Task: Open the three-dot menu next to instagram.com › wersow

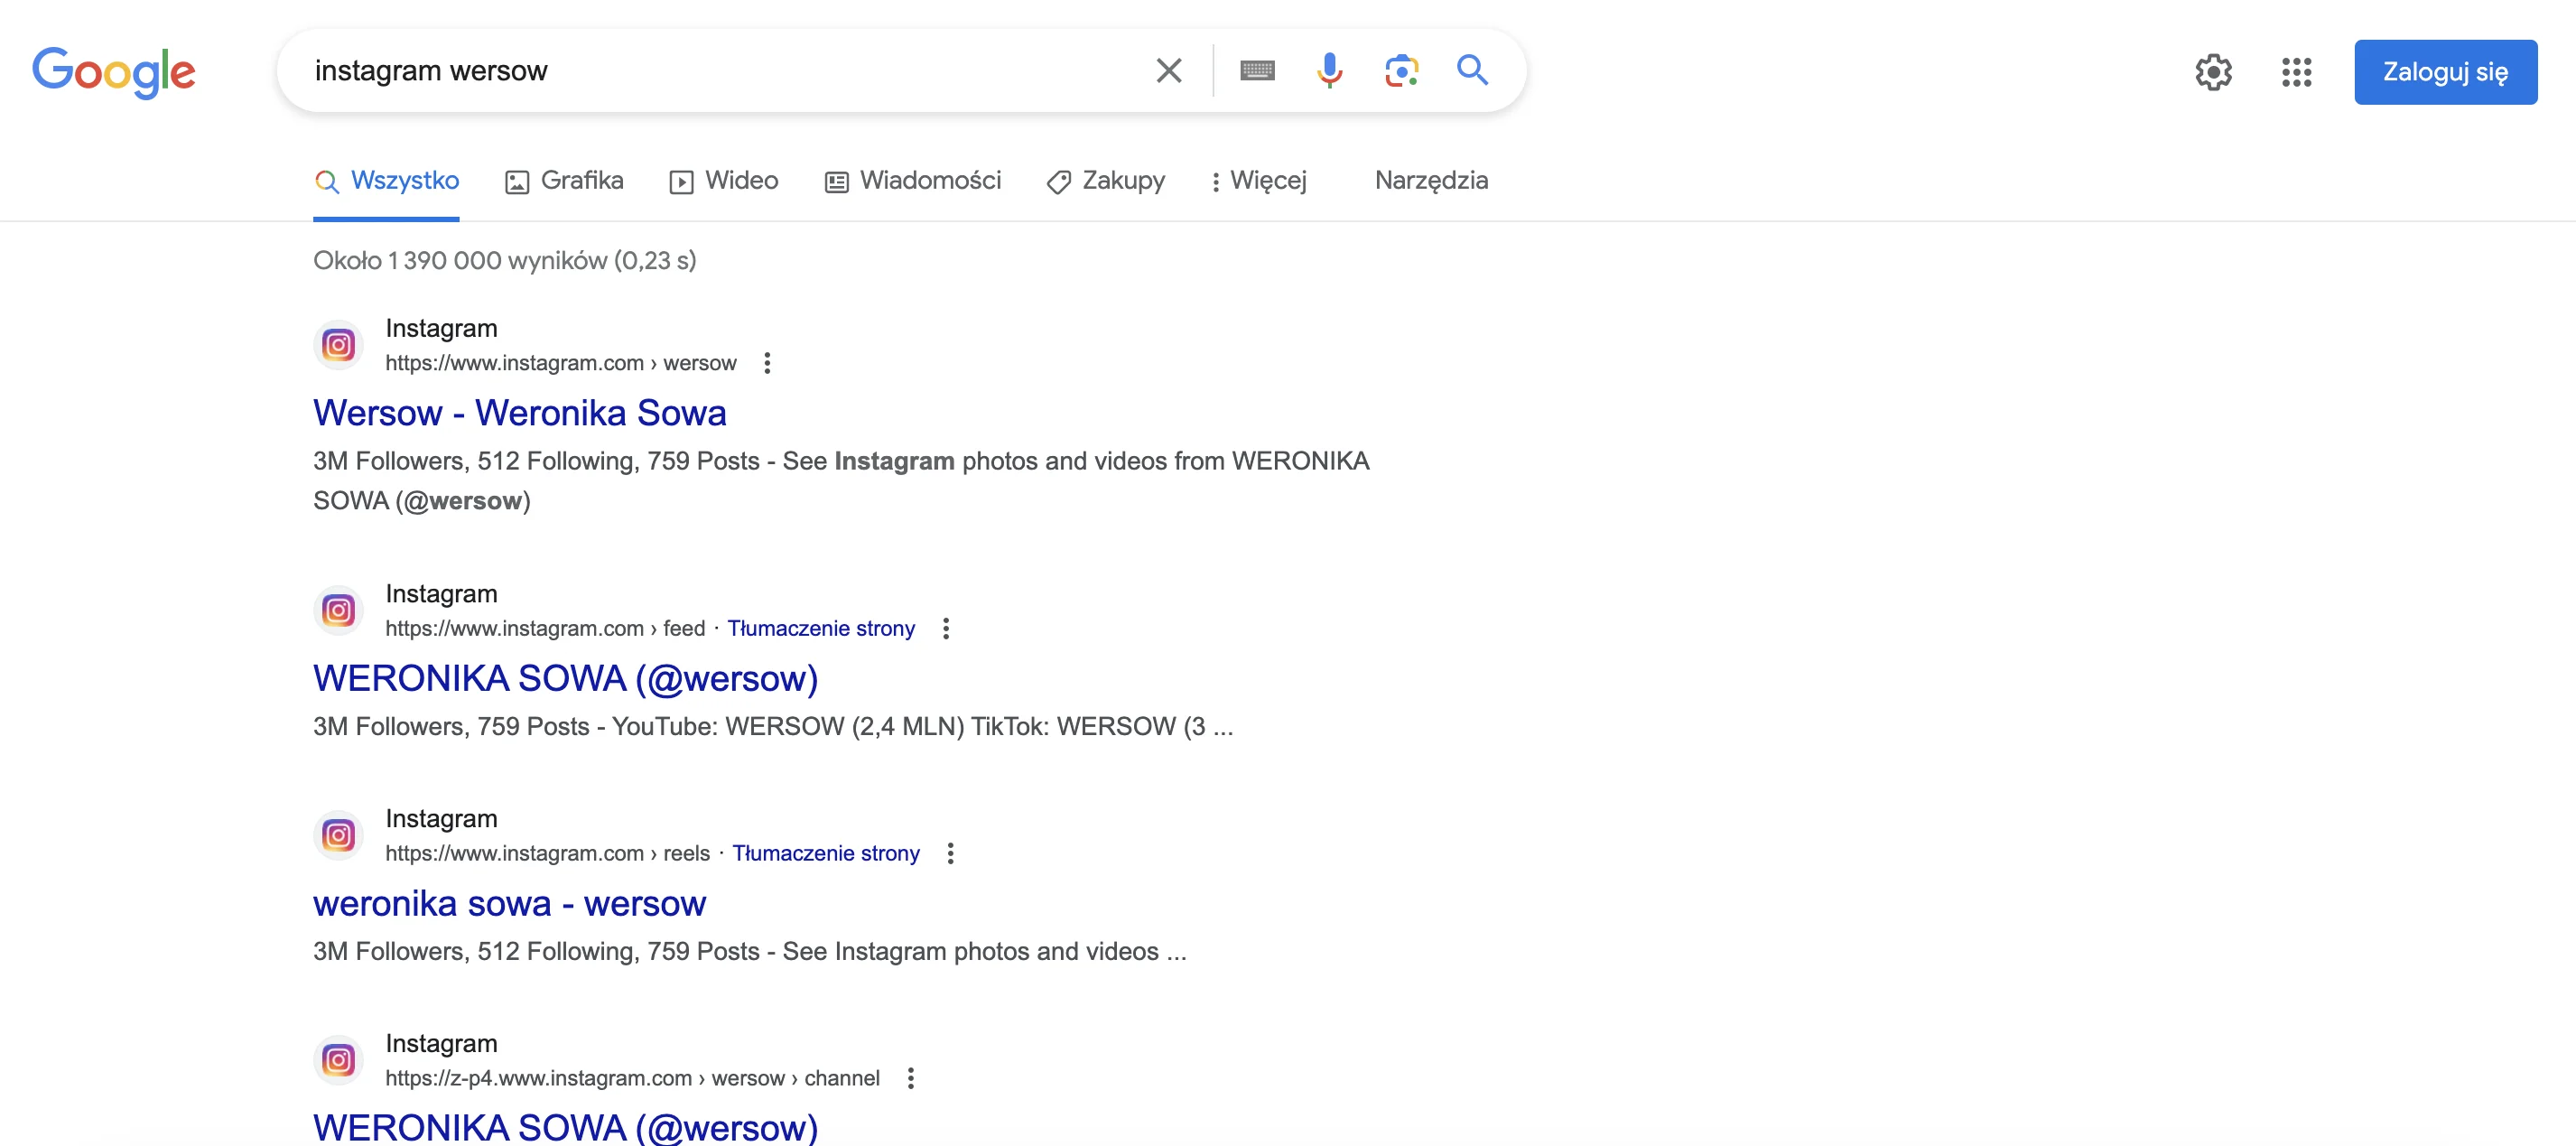Action: click(767, 363)
